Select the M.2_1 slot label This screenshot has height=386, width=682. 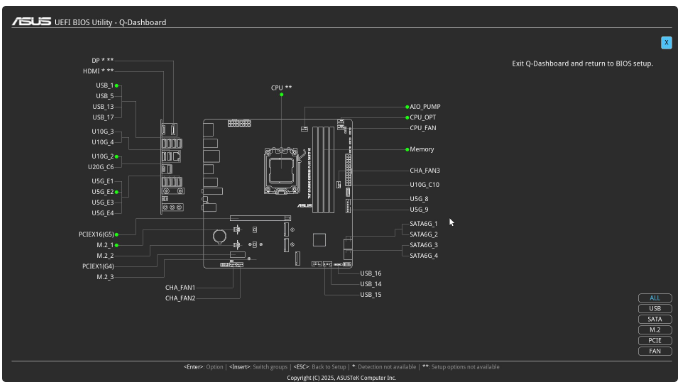pyautogui.click(x=105, y=245)
